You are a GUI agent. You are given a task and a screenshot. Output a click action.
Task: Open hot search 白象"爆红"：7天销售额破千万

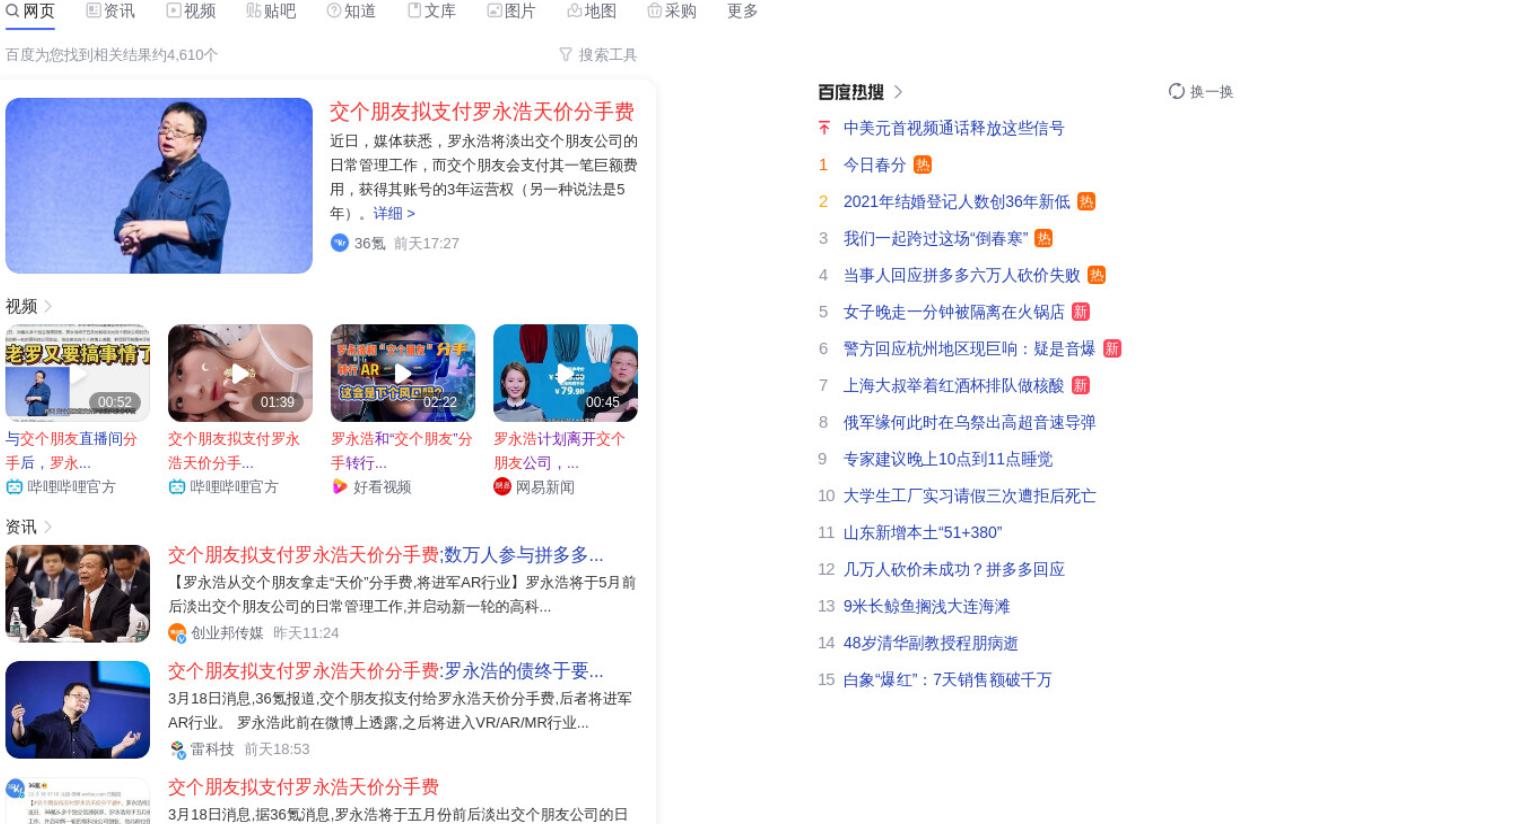[948, 680]
